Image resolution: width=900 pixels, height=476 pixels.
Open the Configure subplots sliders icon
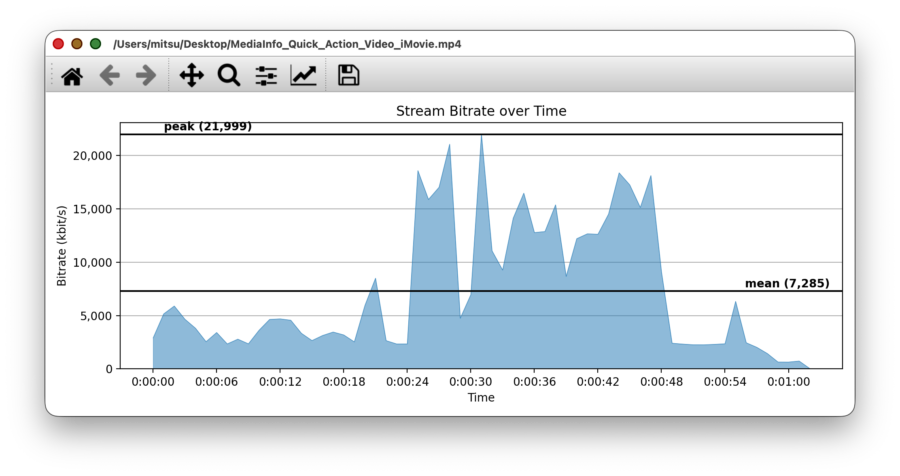coord(266,76)
